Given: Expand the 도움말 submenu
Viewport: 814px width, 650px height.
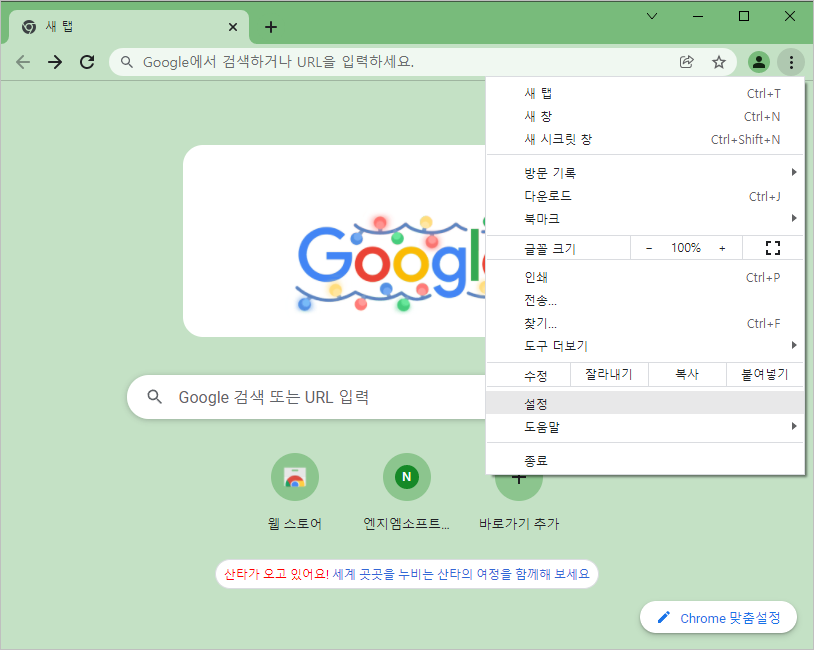Looking at the screenshot, I should 645,427.
